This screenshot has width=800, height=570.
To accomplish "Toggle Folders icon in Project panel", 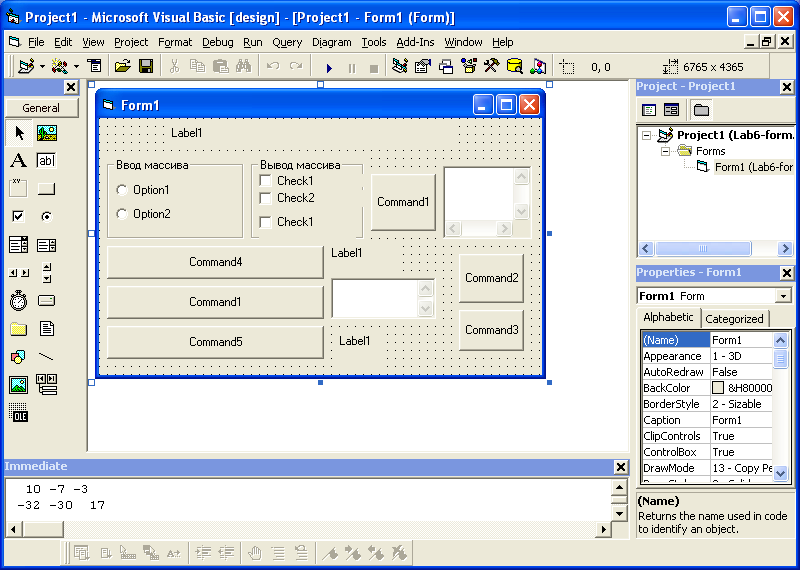I will pos(702,110).
